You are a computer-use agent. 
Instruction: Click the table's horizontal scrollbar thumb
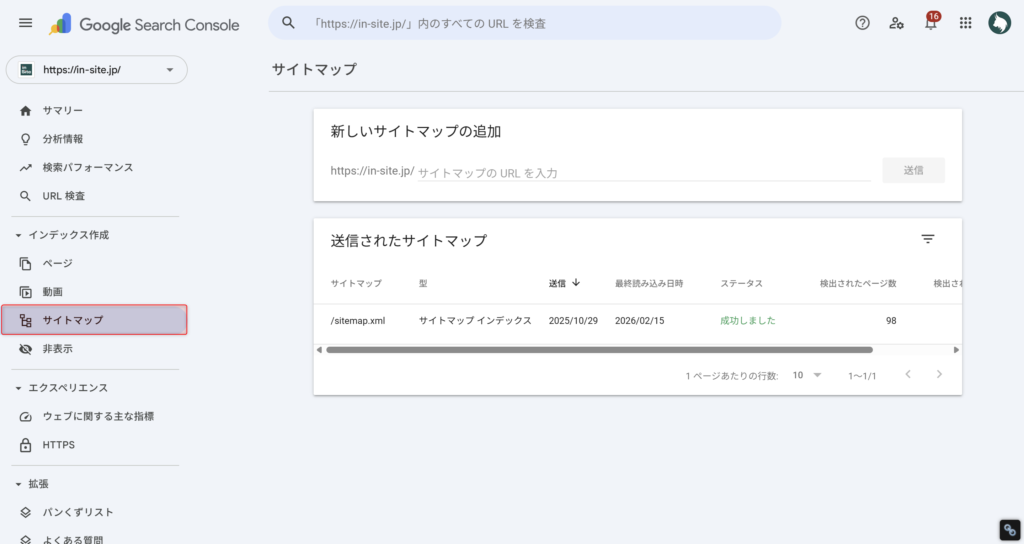(599, 350)
